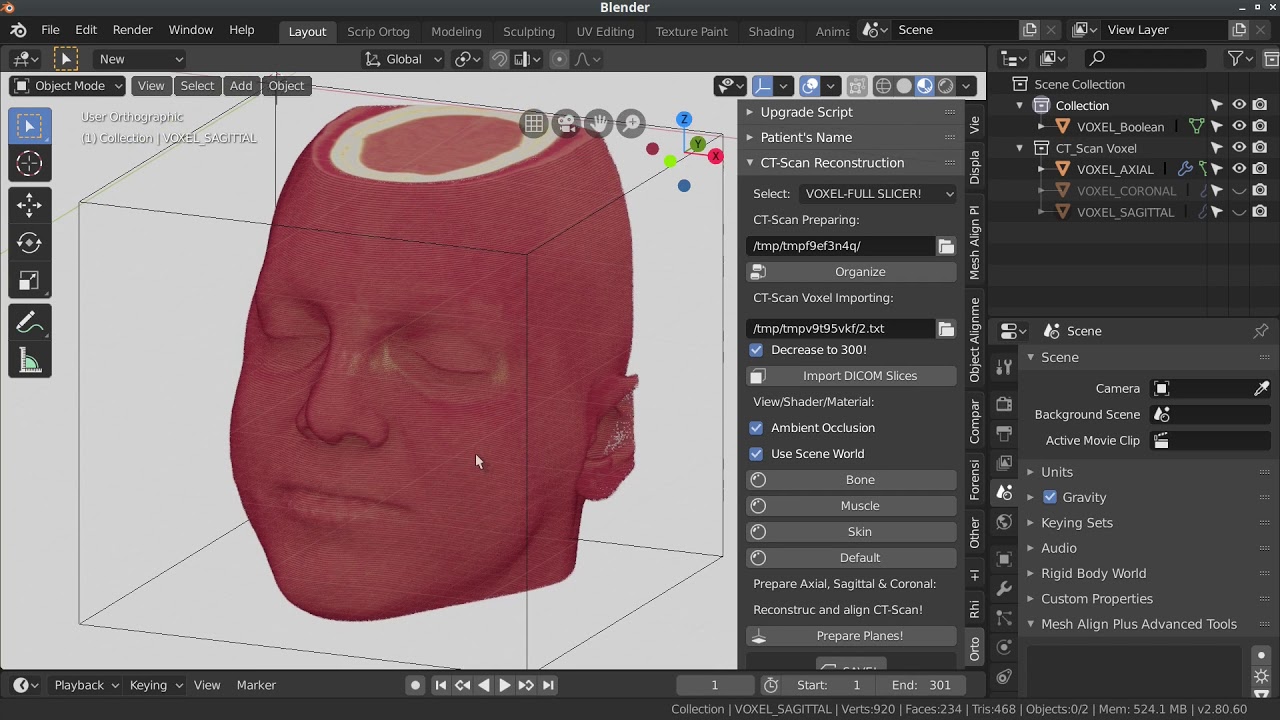Disable Ambient Occlusion
This screenshot has width=1280, height=720.
757,428
